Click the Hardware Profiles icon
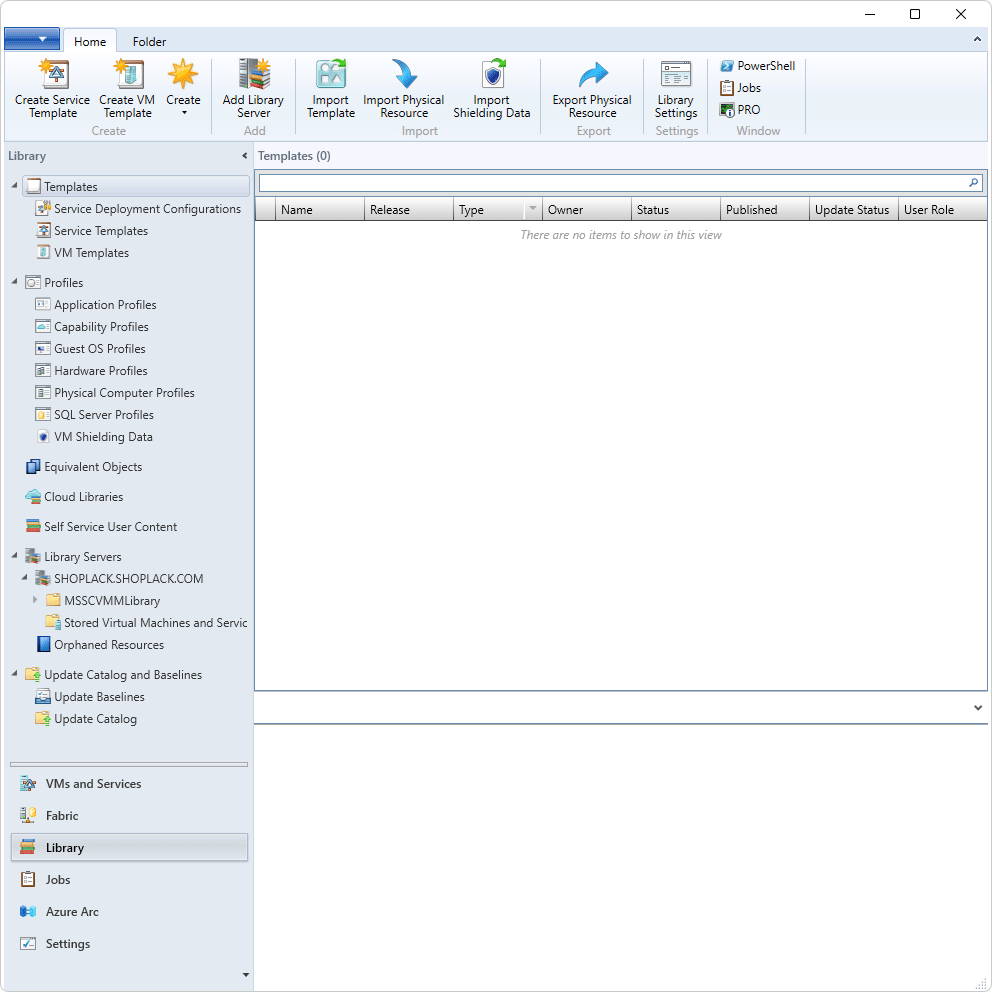 [x=42, y=371]
